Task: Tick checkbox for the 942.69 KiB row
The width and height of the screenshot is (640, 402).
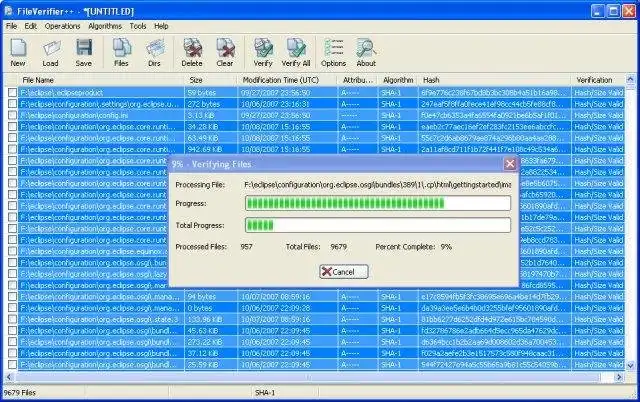Action: tap(13, 149)
